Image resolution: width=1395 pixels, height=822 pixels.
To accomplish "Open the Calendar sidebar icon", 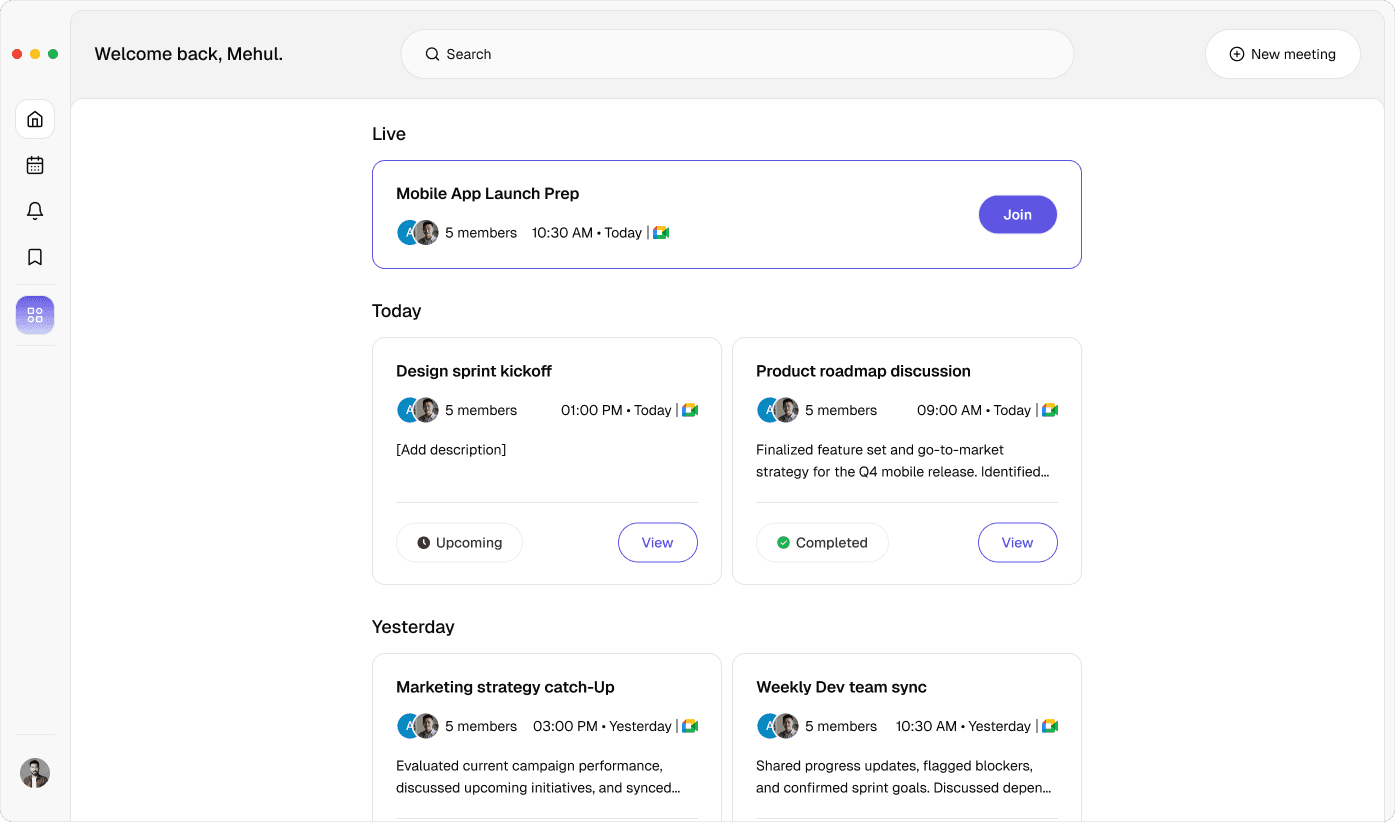I will click(x=35, y=165).
